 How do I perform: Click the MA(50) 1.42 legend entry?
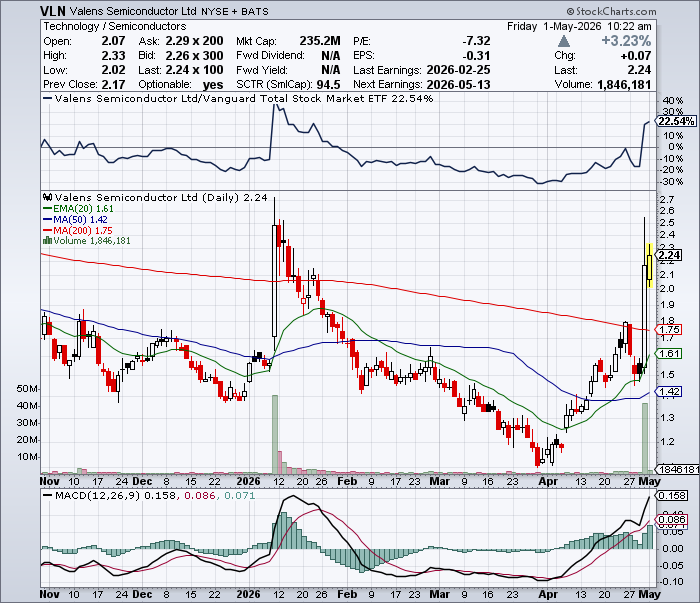[75, 220]
